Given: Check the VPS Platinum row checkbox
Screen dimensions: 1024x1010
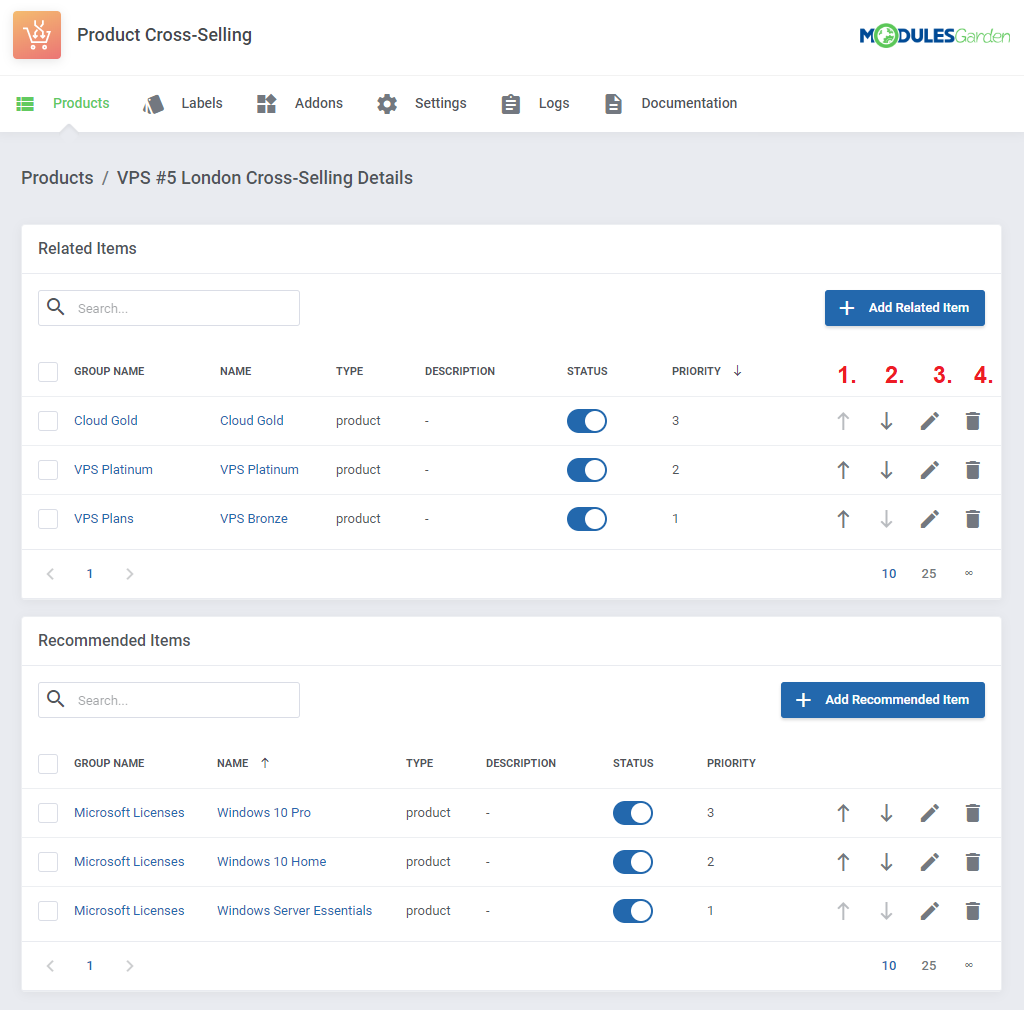Looking at the screenshot, I should coord(48,470).
